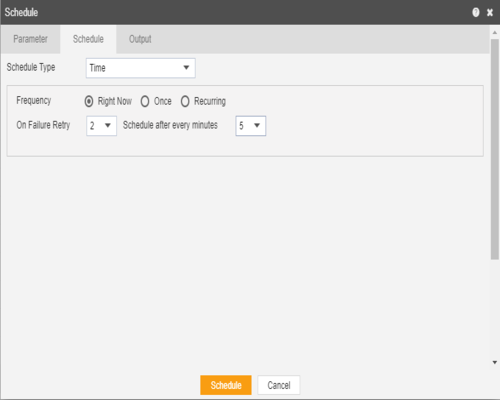Image resolution: width=500 pixels, height=400 pixels.
Task: Select the Once frequency option
Action: [145, 101]
